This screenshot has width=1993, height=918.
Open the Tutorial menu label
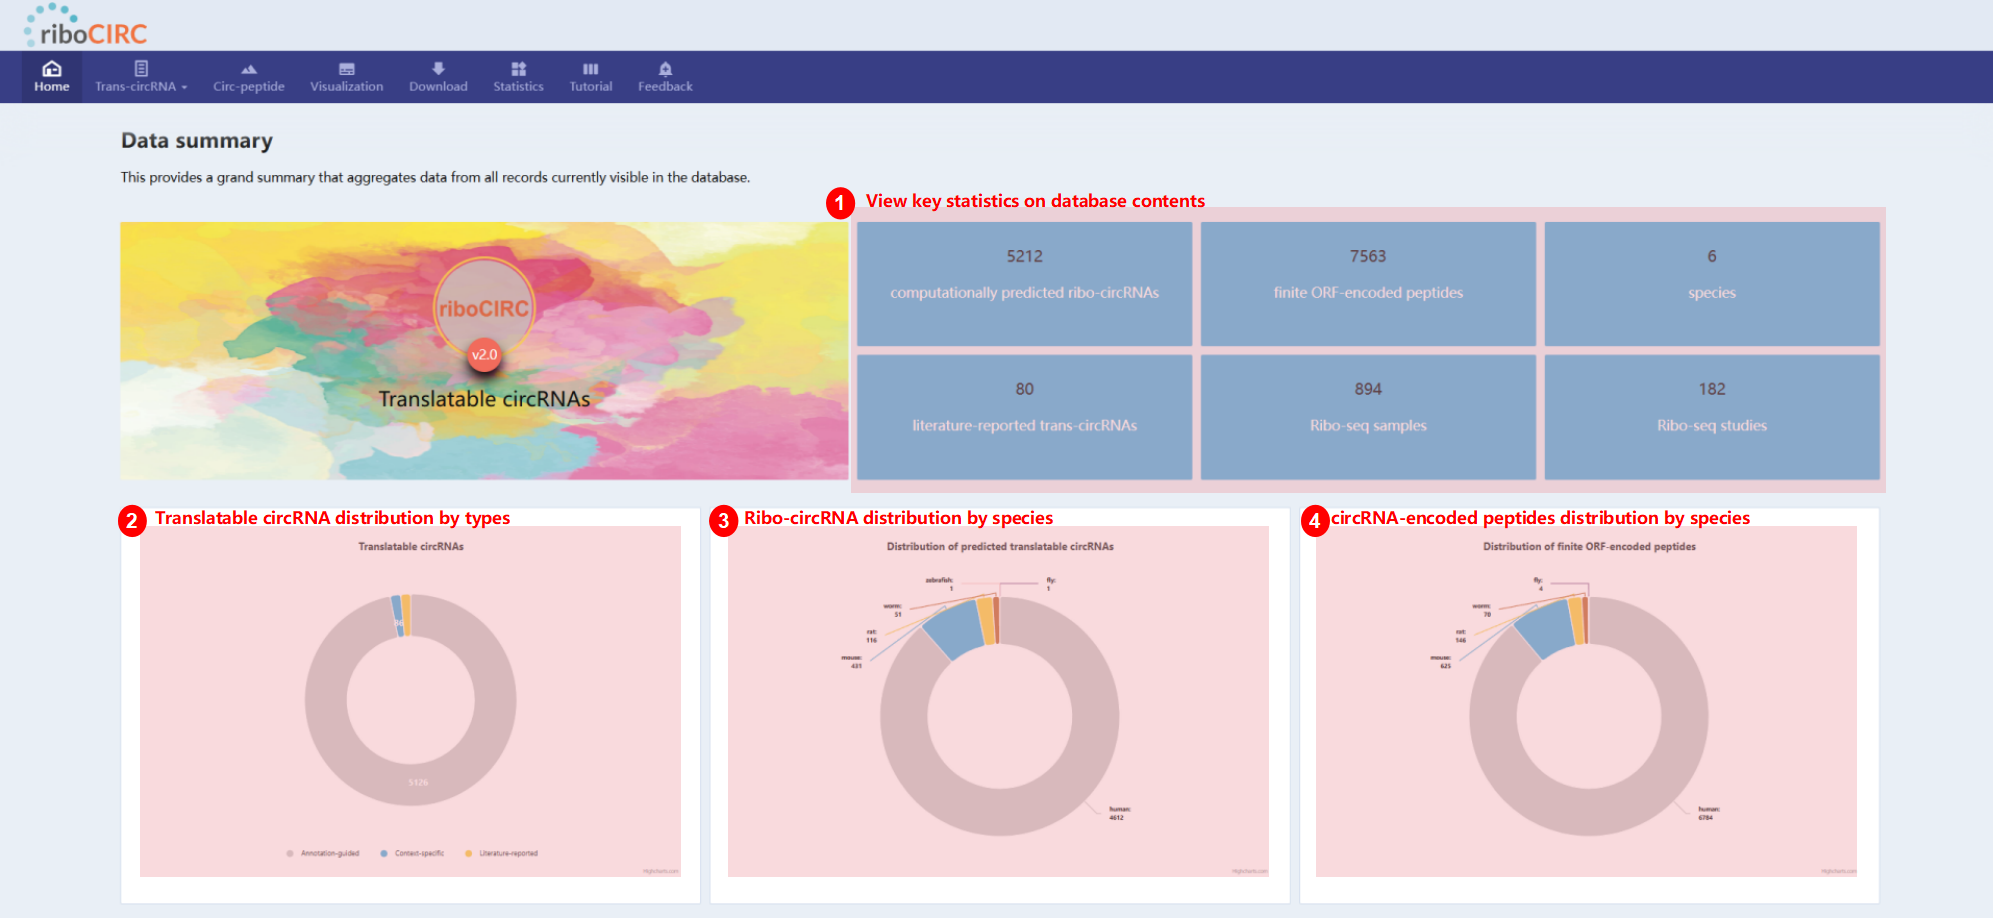click(590, 87)
